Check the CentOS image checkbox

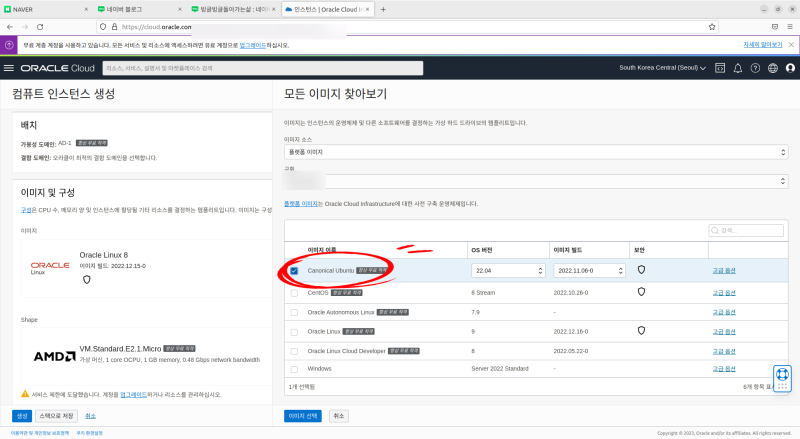coord(294,293)
